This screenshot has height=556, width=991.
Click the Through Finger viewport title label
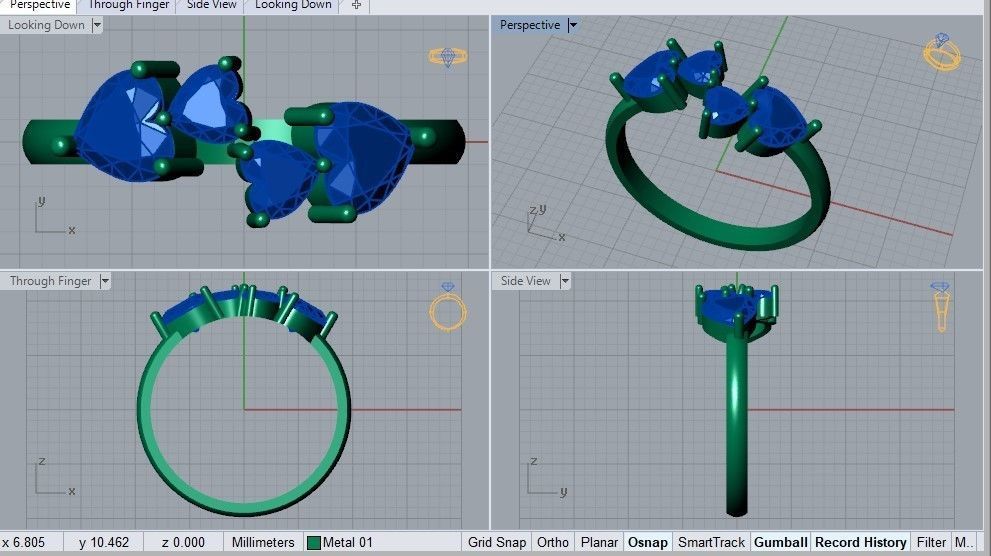[51, 281]
